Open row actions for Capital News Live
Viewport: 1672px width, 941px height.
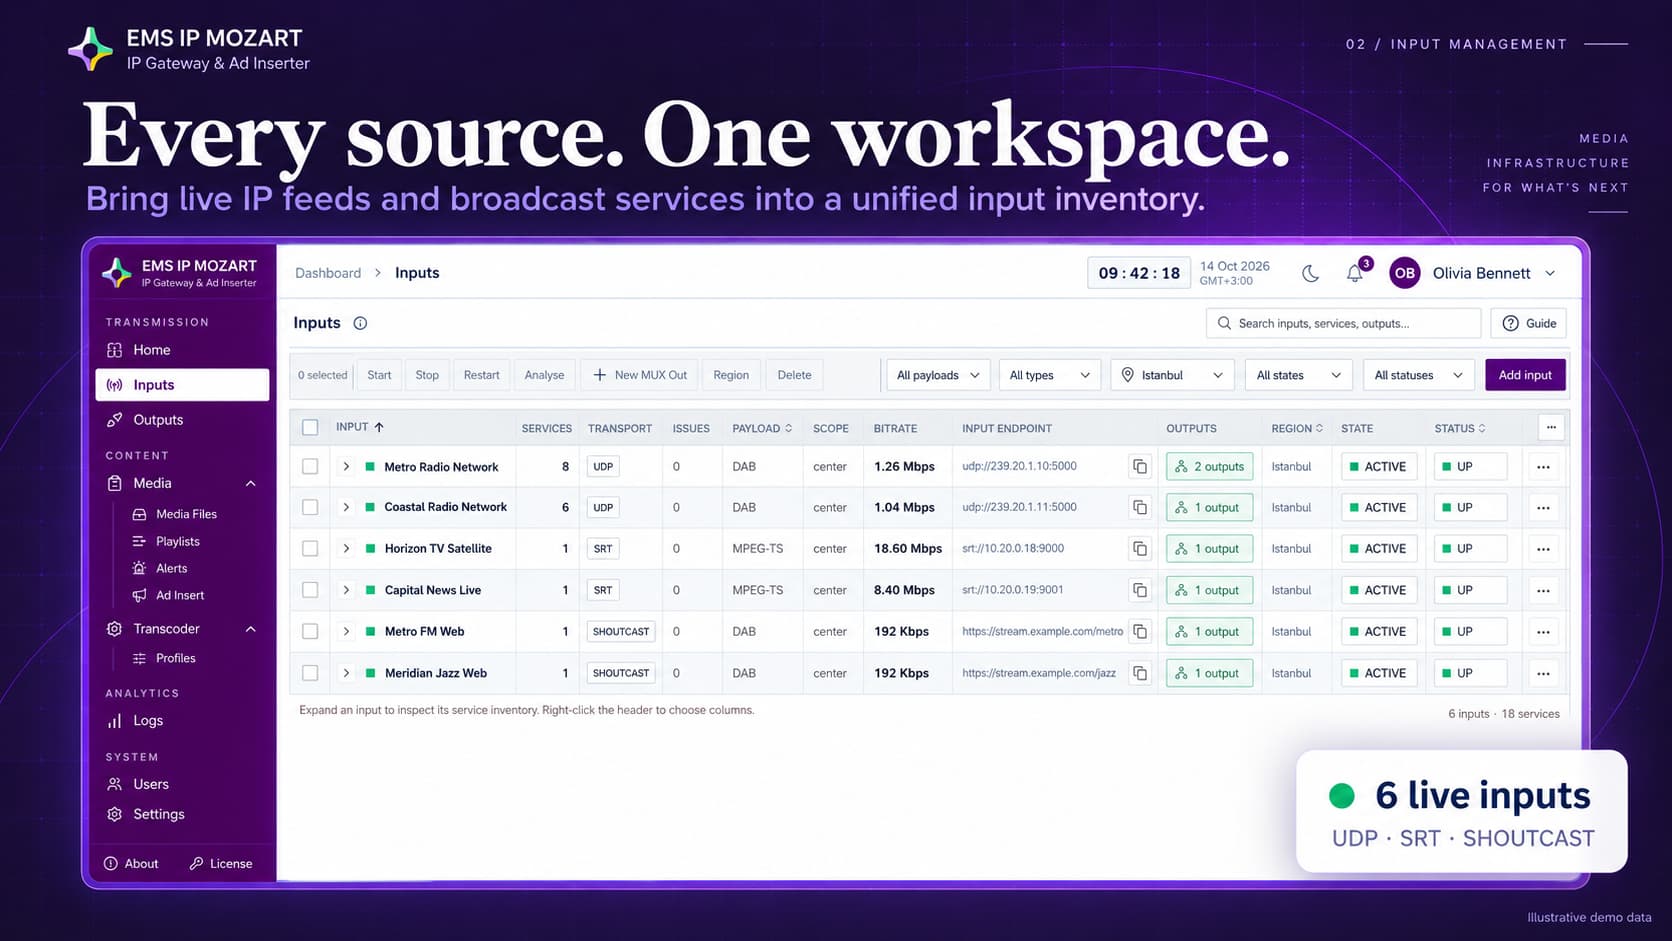tap(1543, 590)
